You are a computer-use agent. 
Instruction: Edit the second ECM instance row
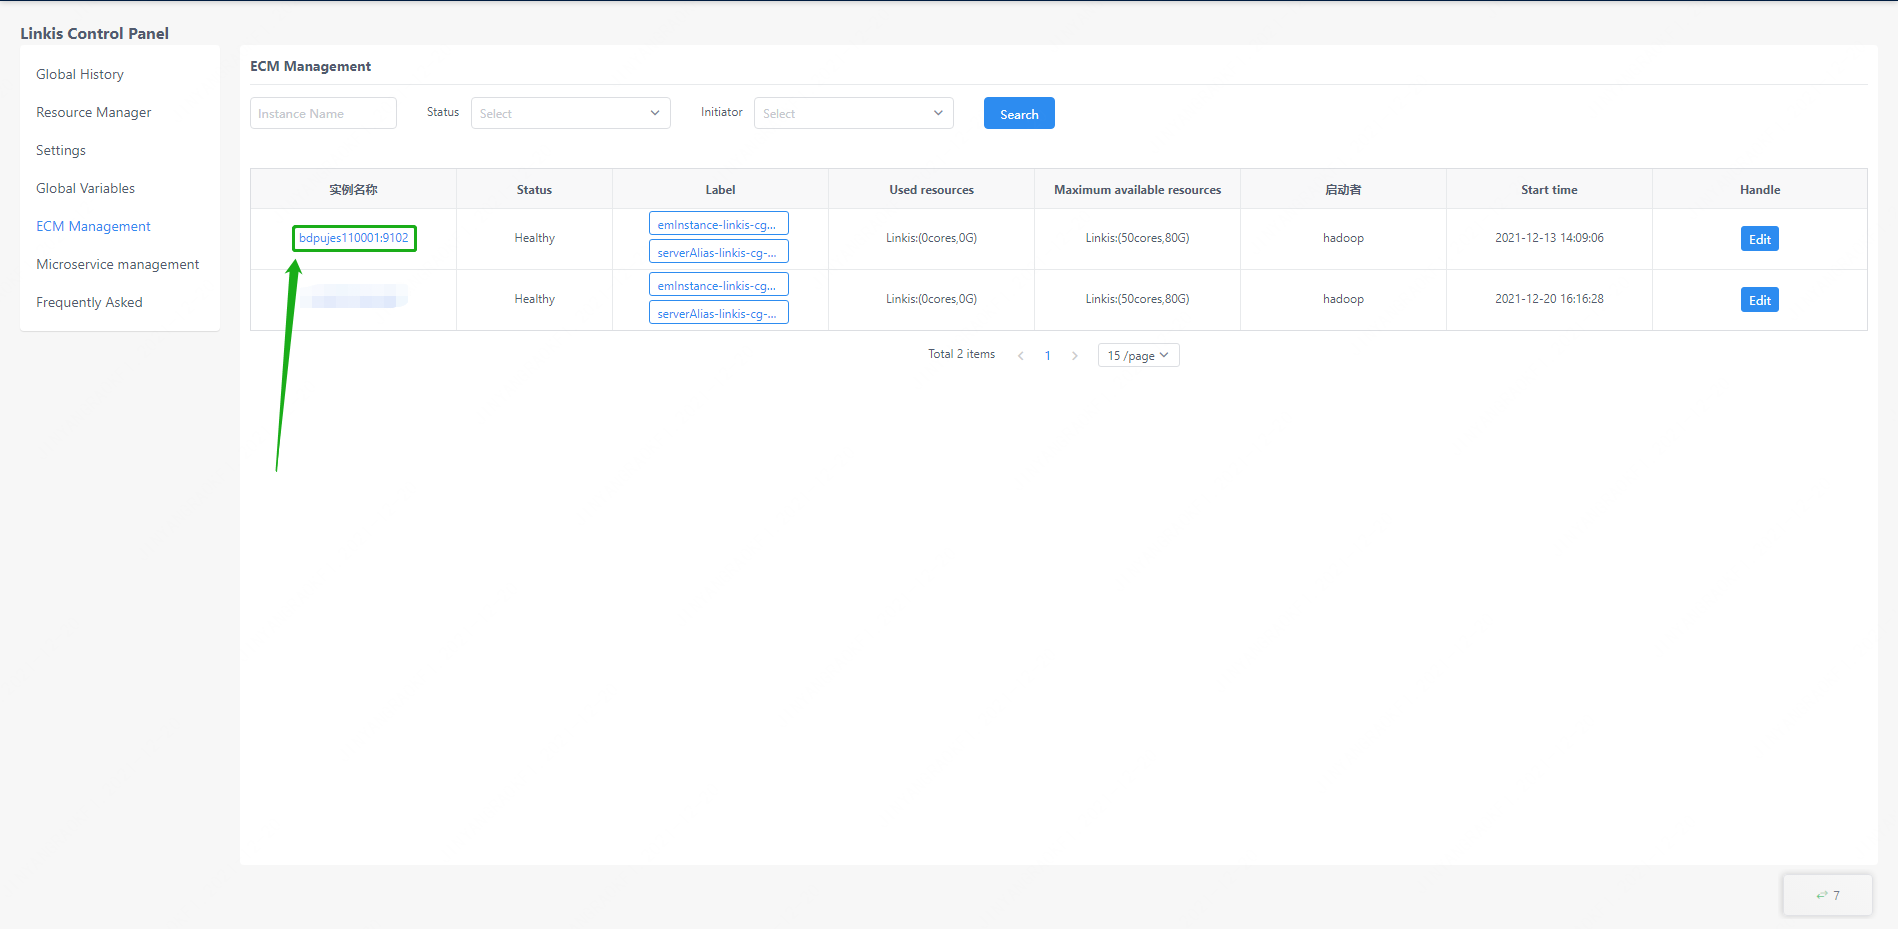[1759, 300]
